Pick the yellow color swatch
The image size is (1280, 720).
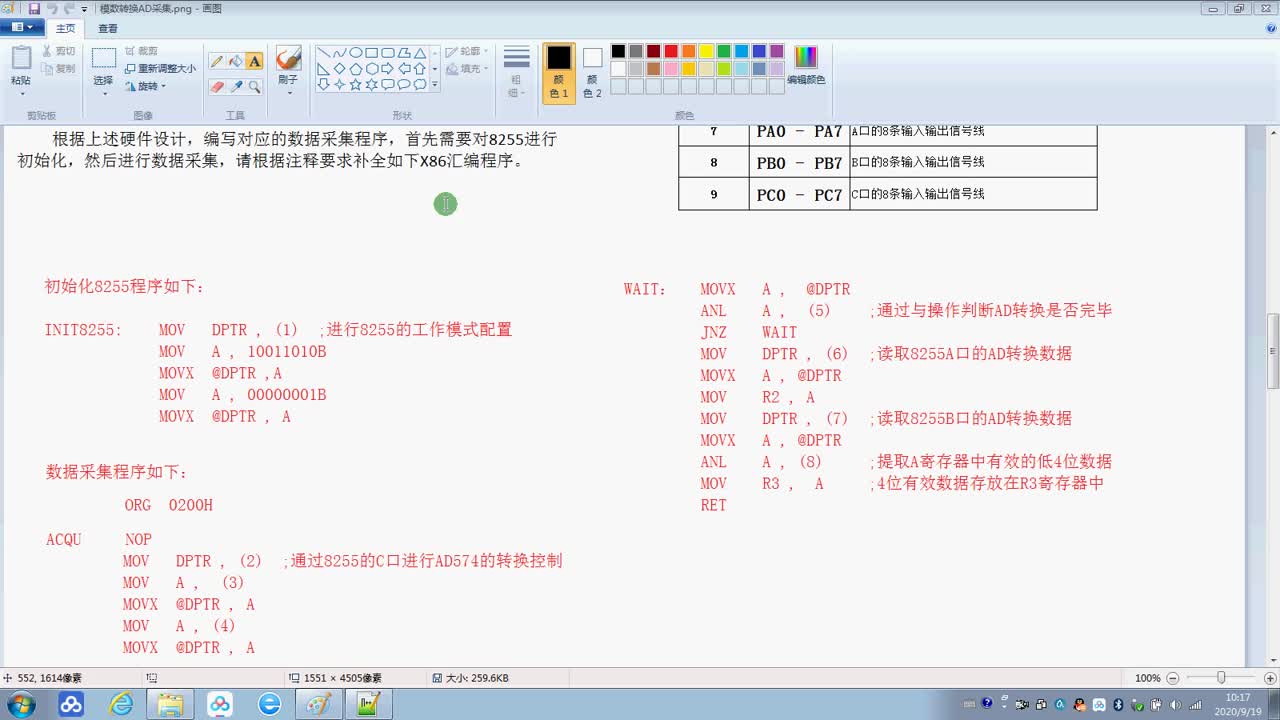click(706, 51)
